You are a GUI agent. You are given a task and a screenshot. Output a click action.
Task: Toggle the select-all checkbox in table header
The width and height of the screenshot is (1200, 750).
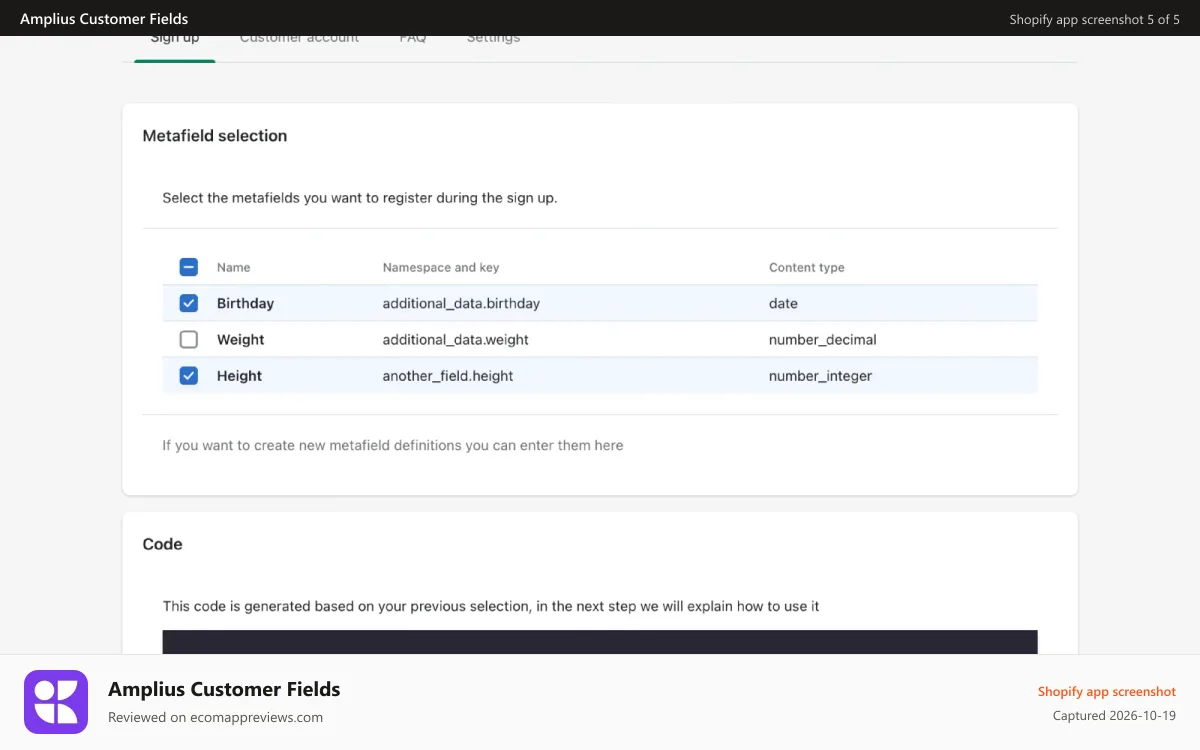click(188, 267)
